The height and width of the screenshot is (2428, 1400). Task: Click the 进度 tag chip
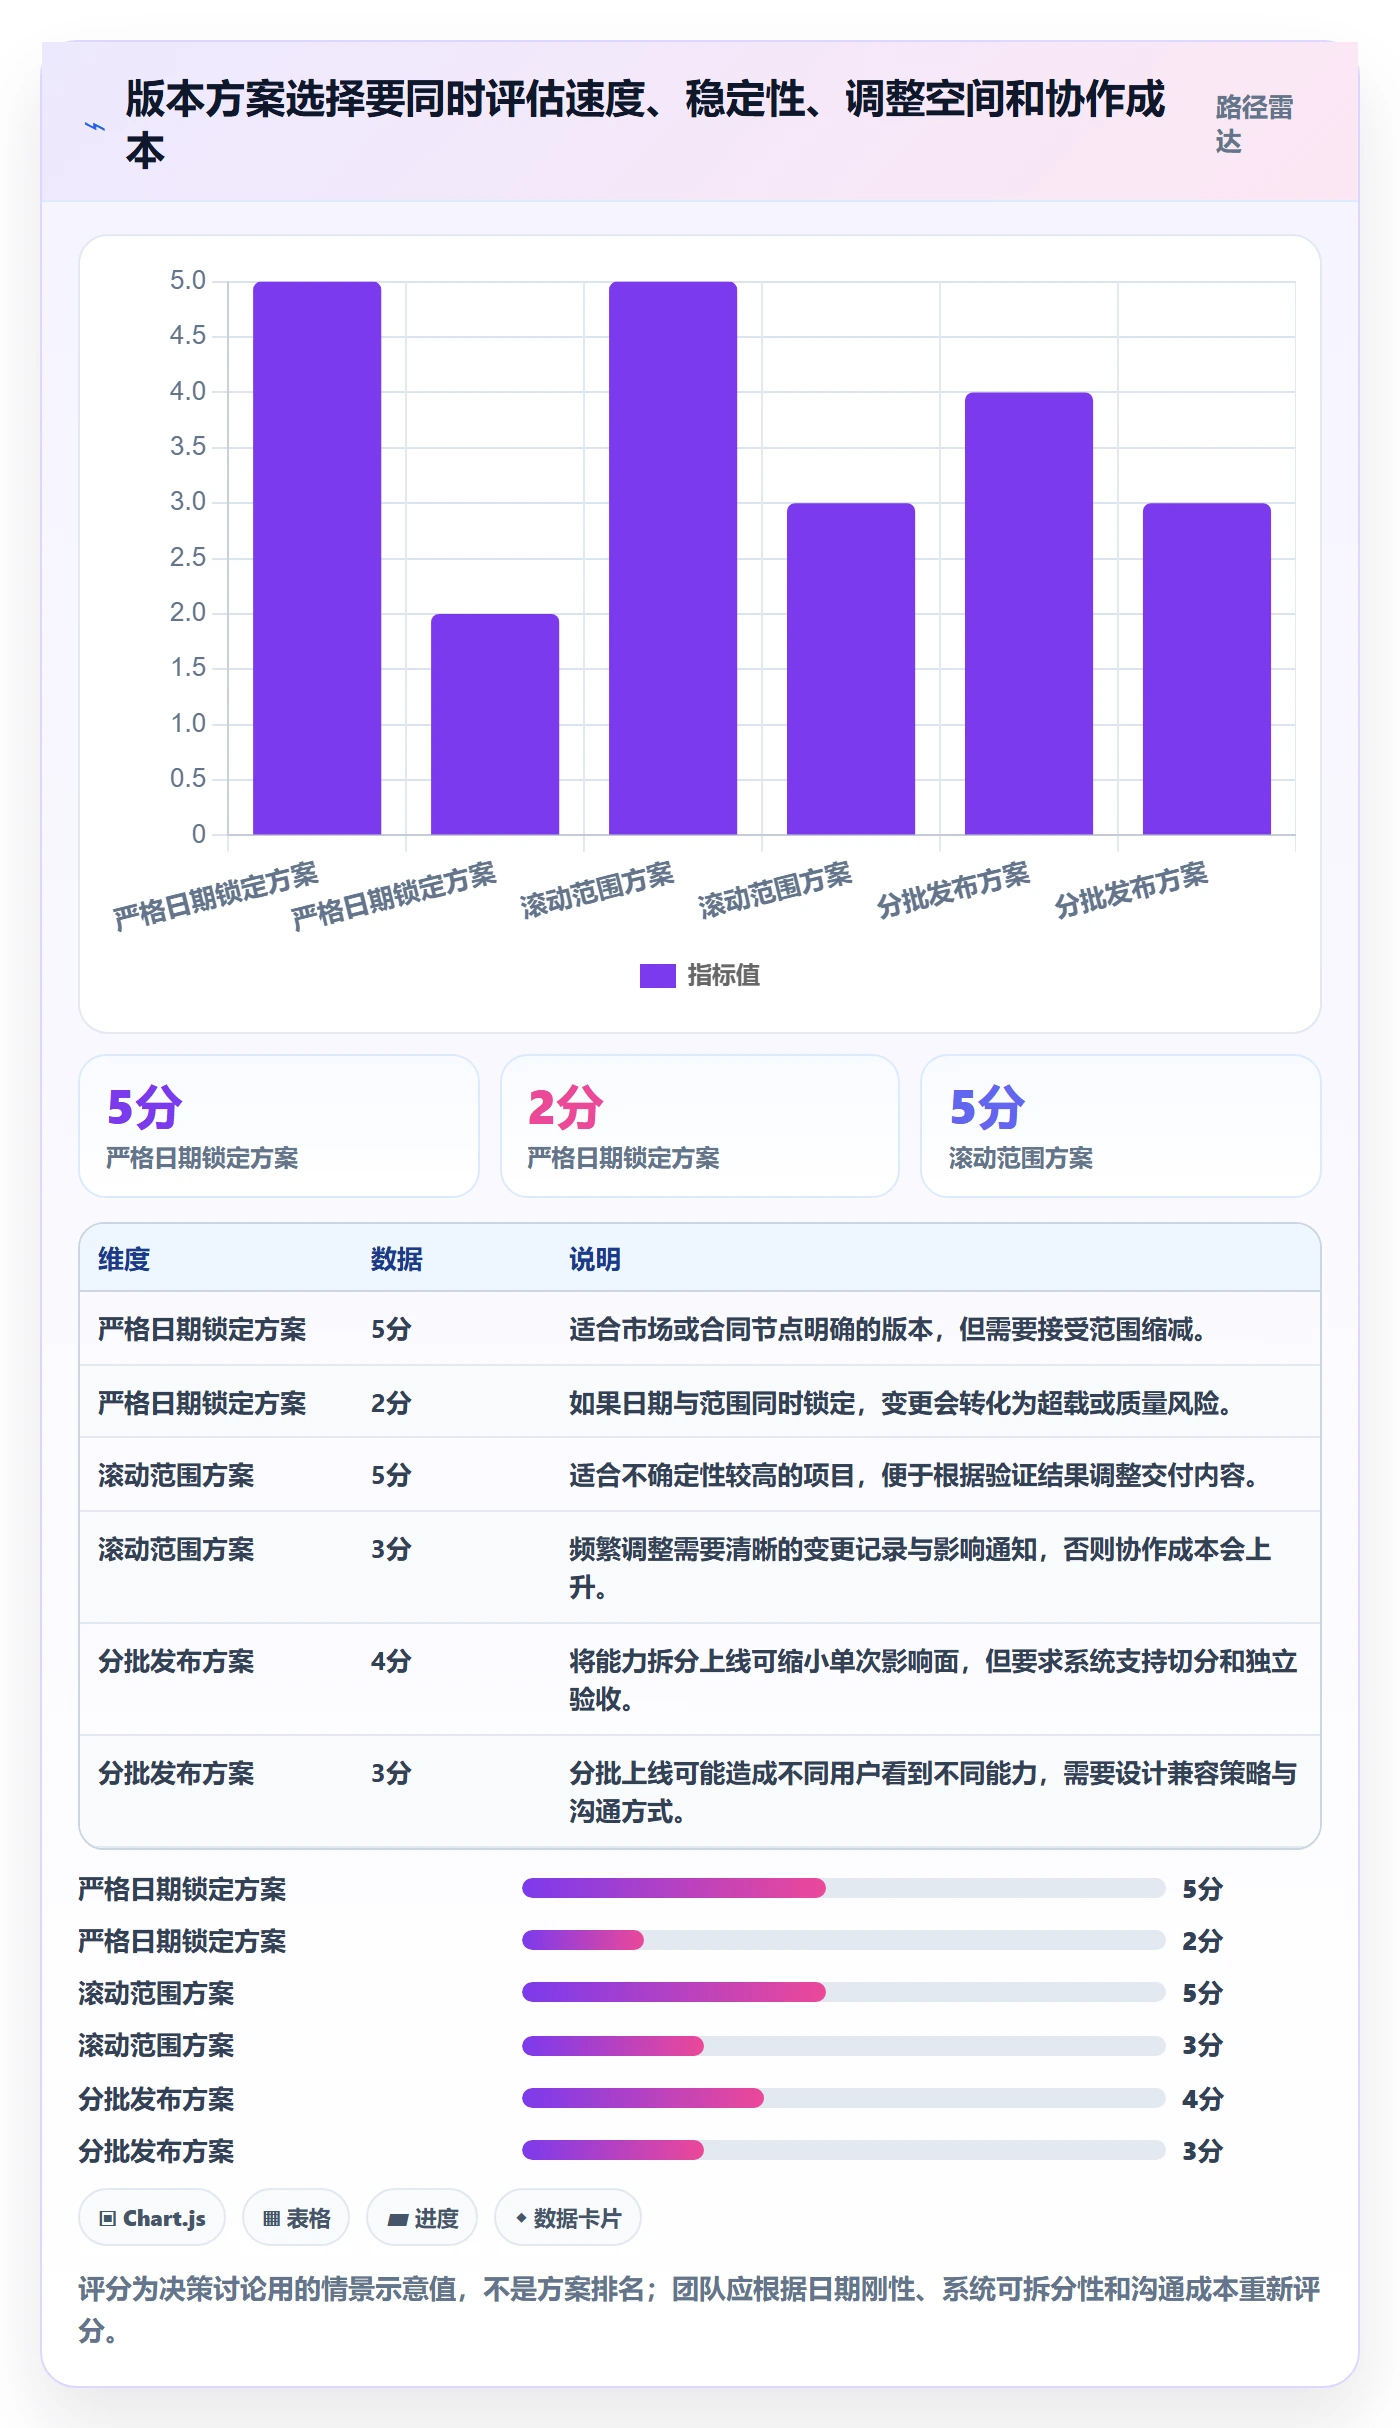click(x=422, y=2218)
